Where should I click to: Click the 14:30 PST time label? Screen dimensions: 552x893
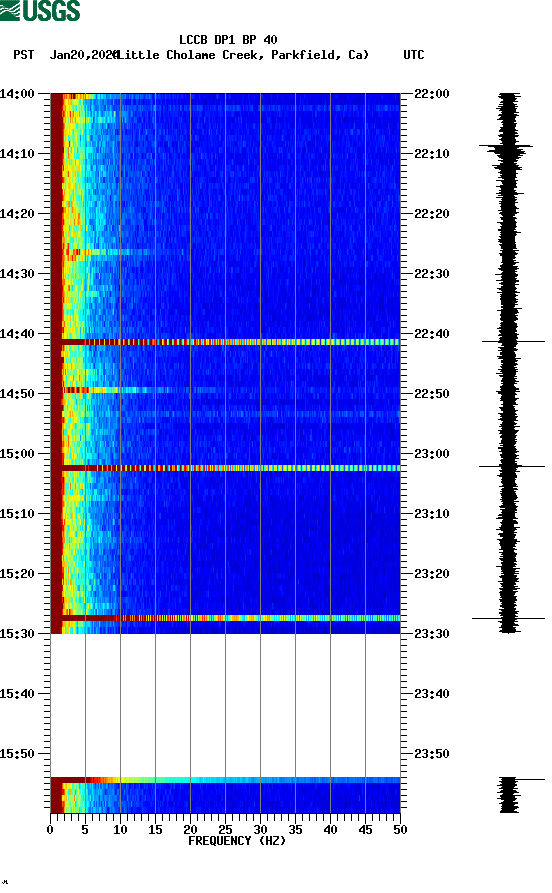(17, 273)
